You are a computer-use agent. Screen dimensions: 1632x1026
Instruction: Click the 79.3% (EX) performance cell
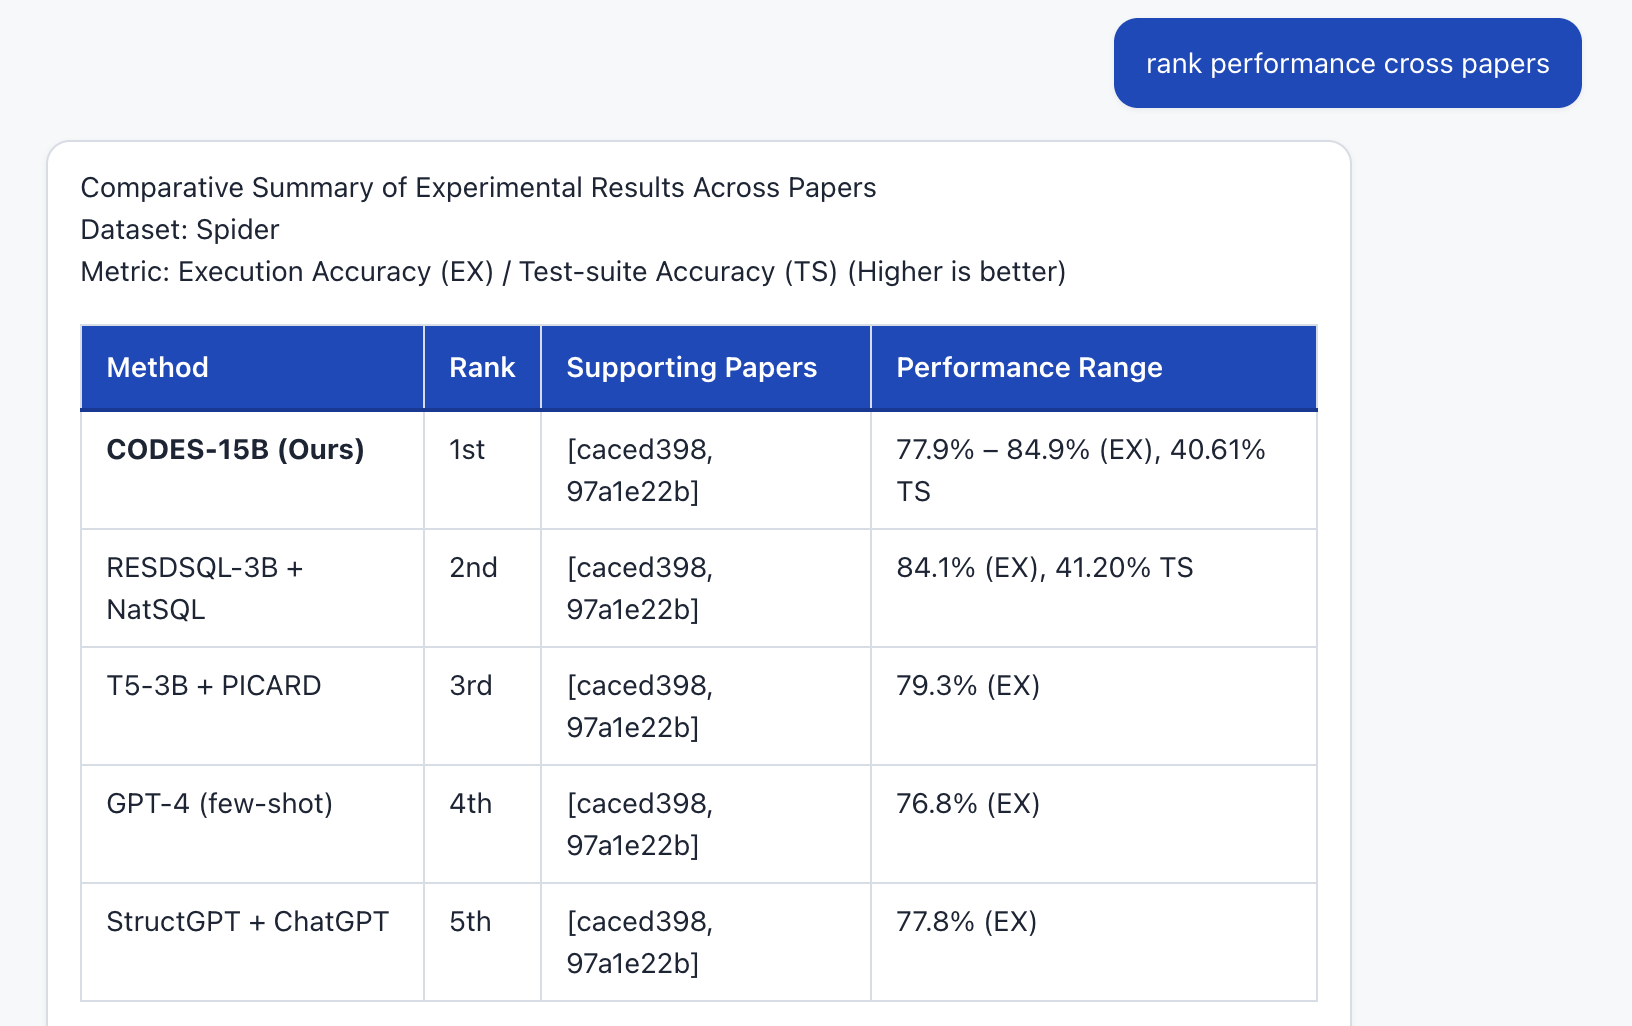pyautogui.click(x=968, y=686)
